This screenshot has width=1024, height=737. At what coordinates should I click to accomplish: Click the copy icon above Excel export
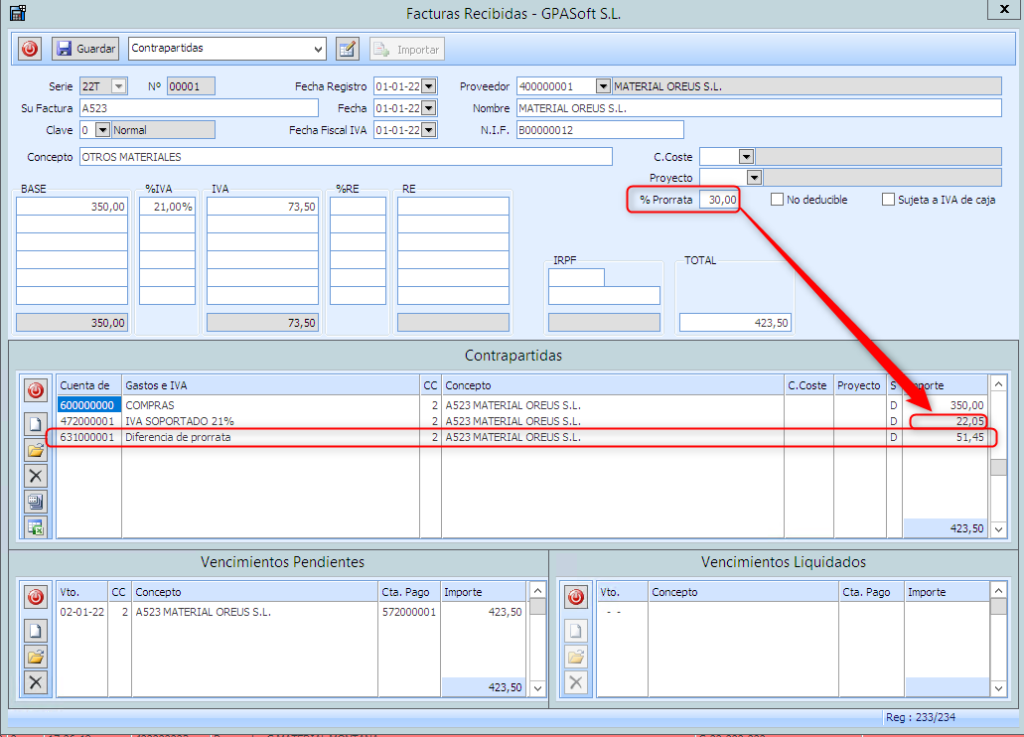click(x=36, y=502)
